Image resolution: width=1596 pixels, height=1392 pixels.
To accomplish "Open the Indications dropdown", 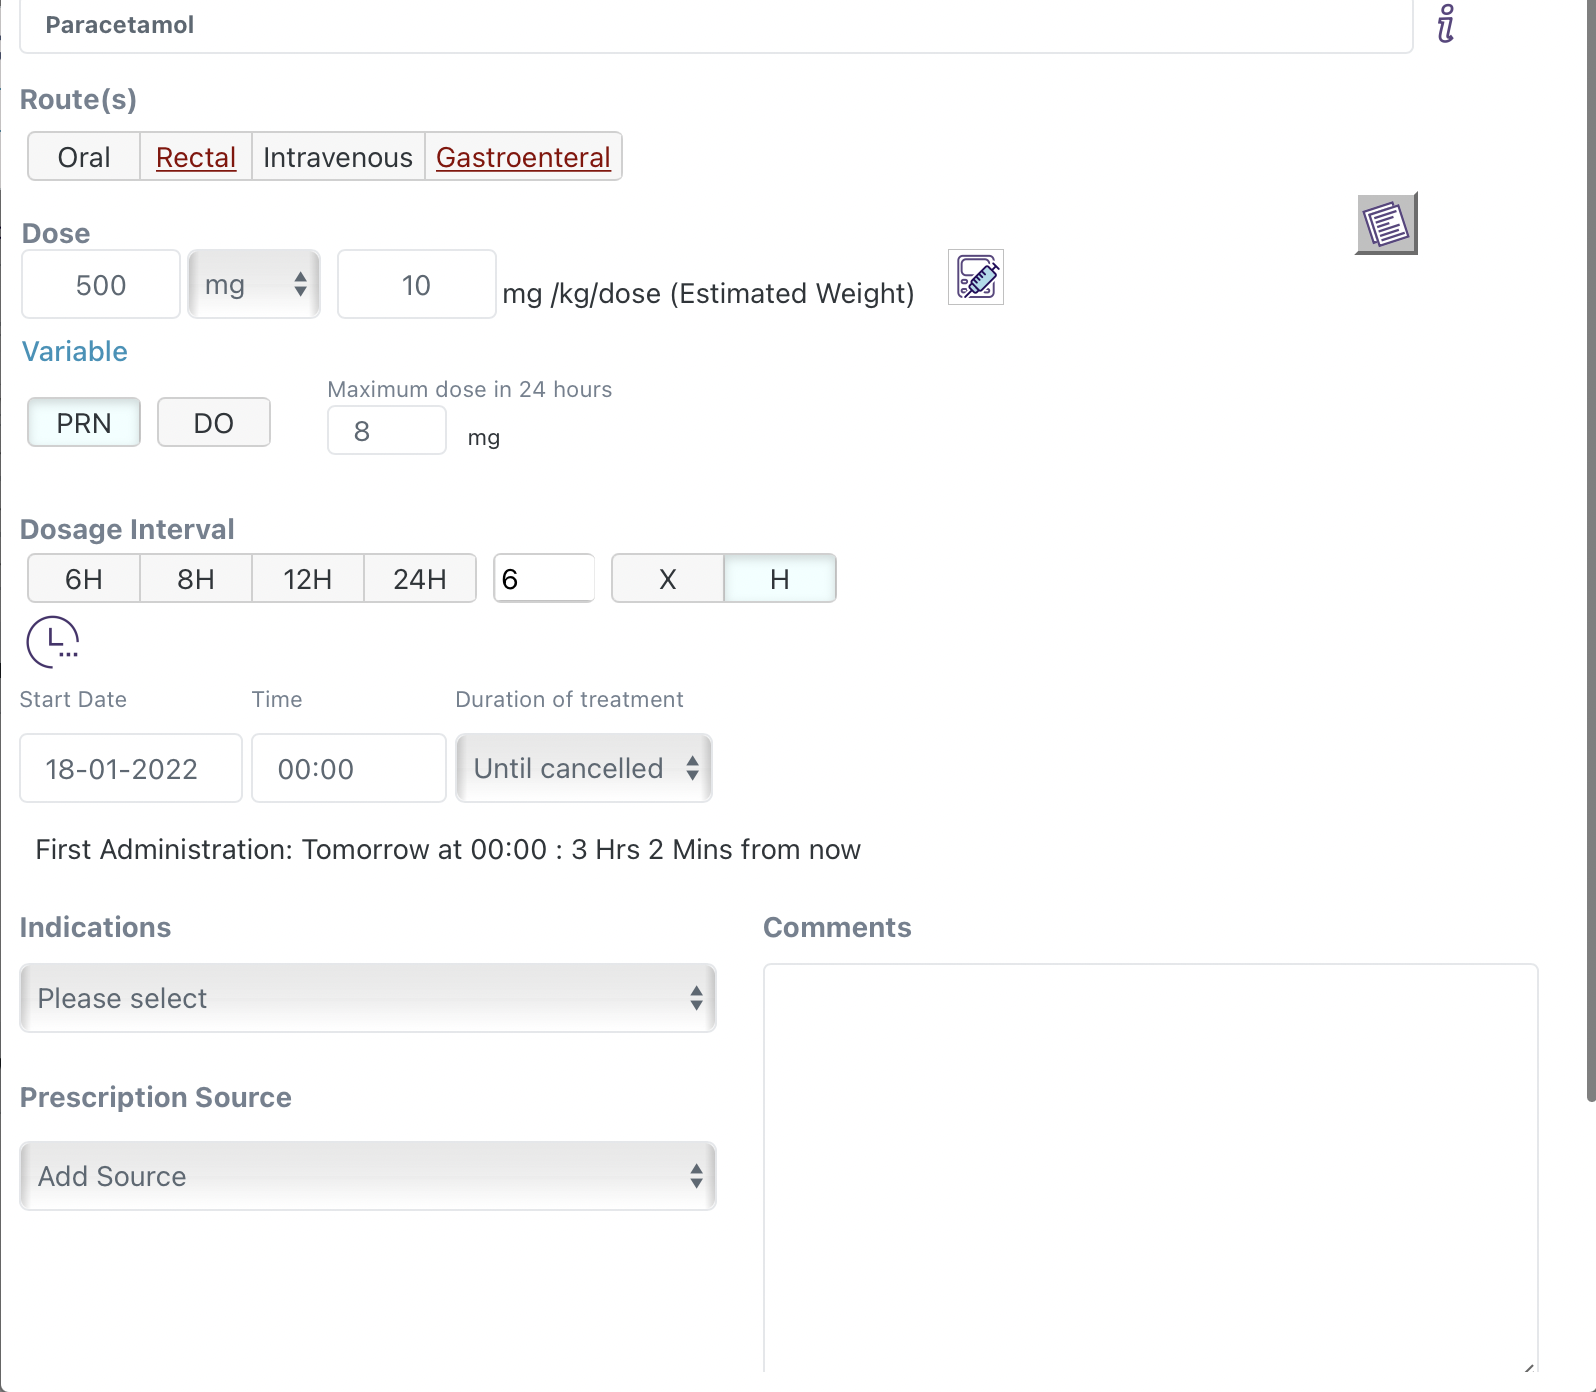I will click(x=368, y=998).
